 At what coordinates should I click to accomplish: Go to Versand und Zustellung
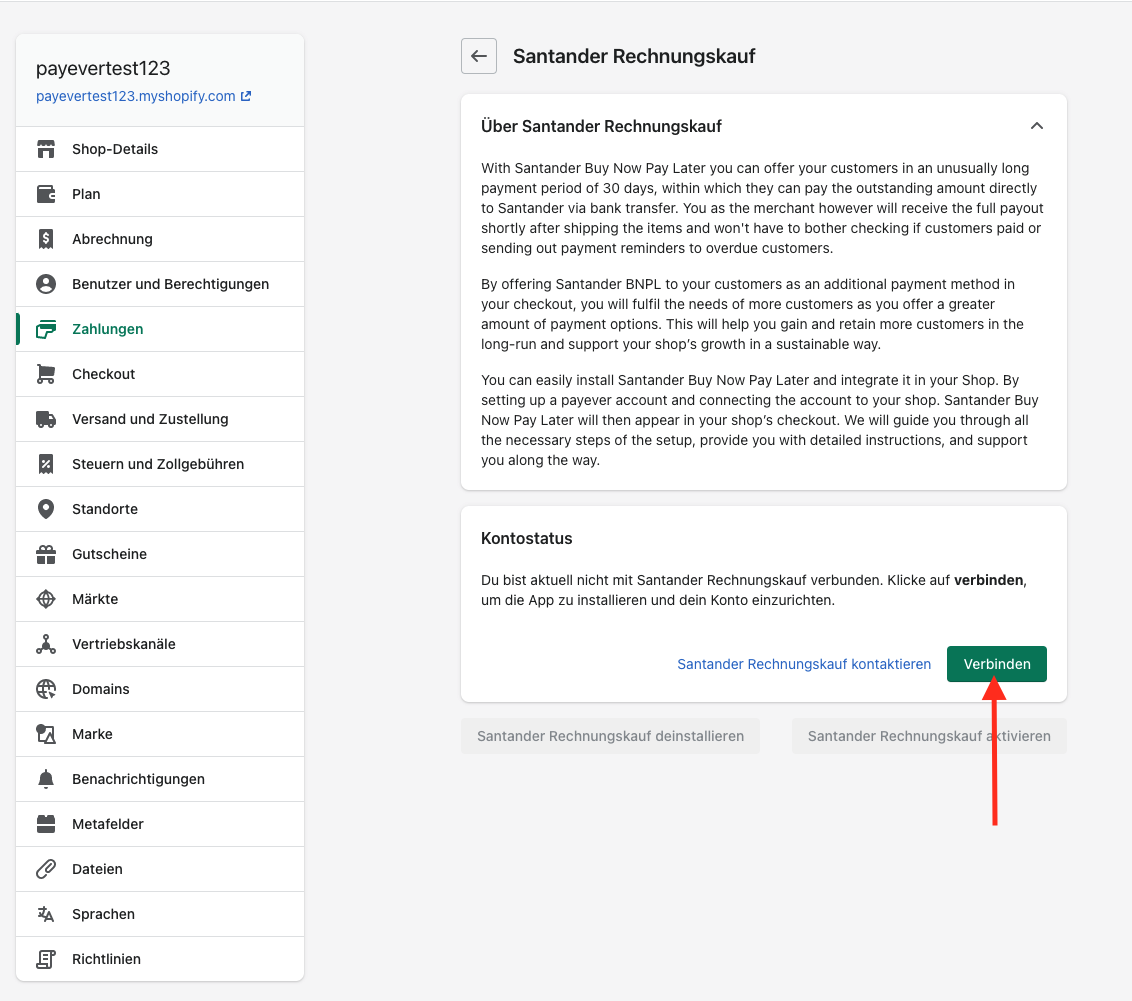(x=160, y=419)
